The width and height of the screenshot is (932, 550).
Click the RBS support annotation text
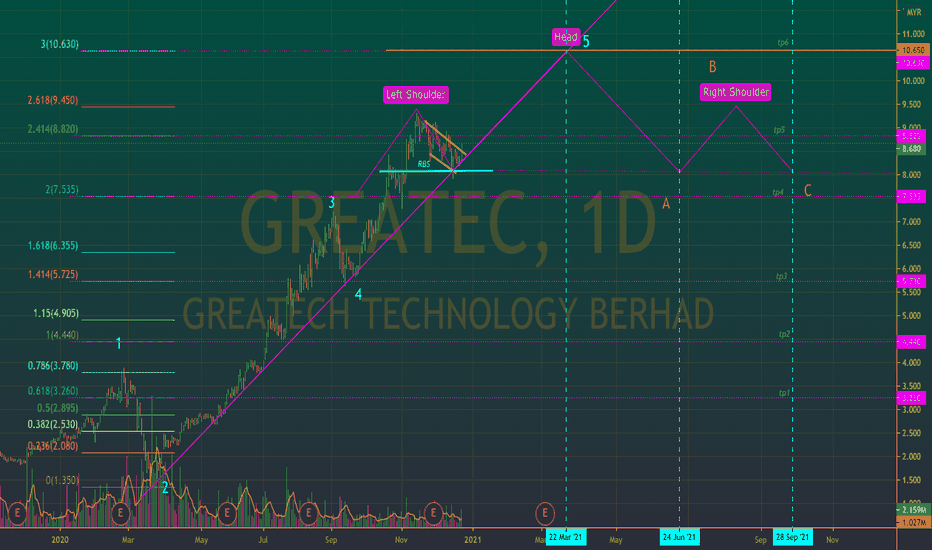(x=423, y=164)
